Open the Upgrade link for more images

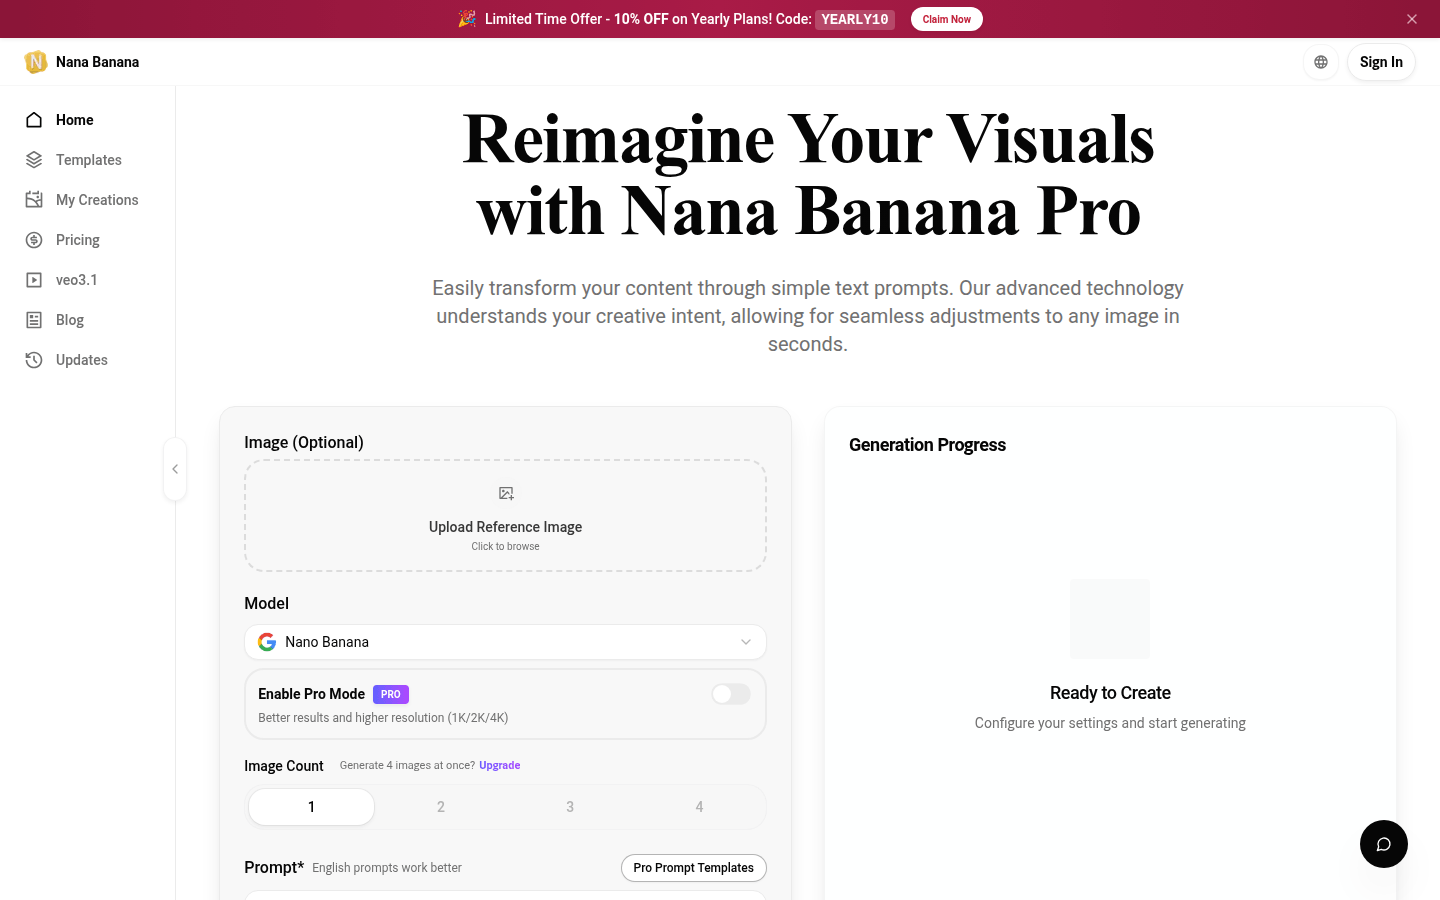point(499,765)
